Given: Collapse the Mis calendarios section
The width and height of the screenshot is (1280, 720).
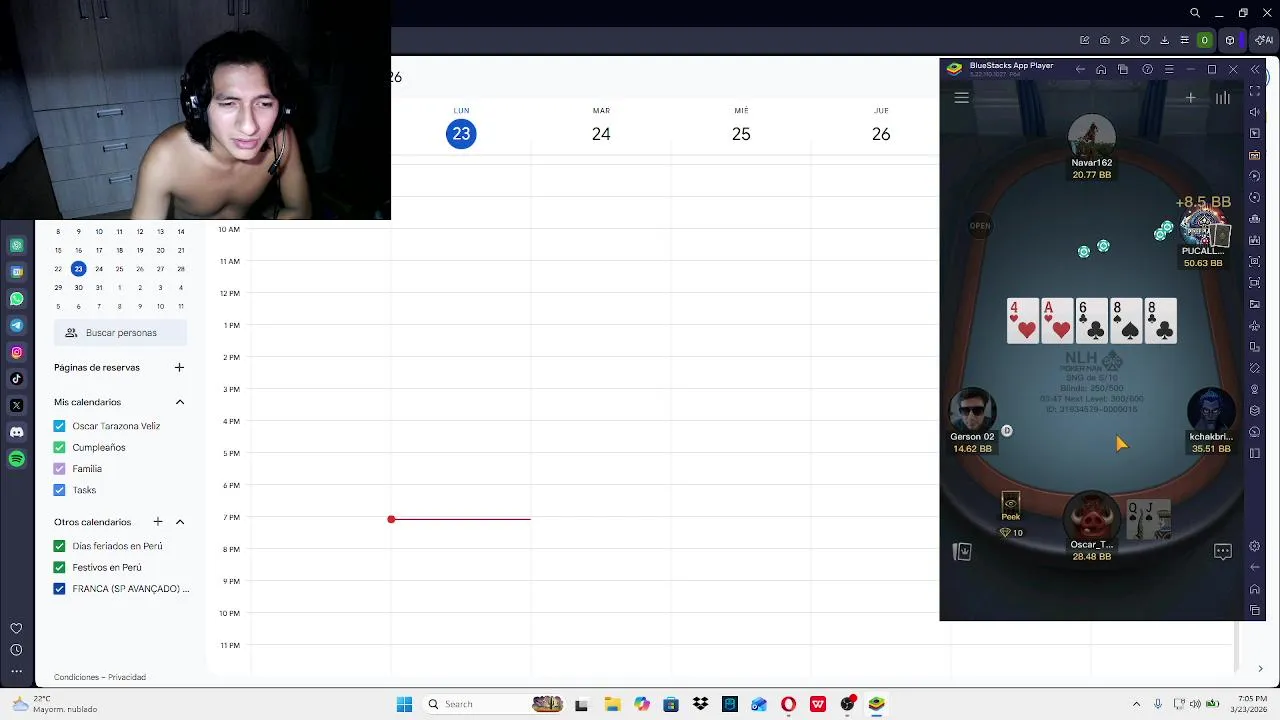Looking at the screenshot, I should (x=180, y=402).
